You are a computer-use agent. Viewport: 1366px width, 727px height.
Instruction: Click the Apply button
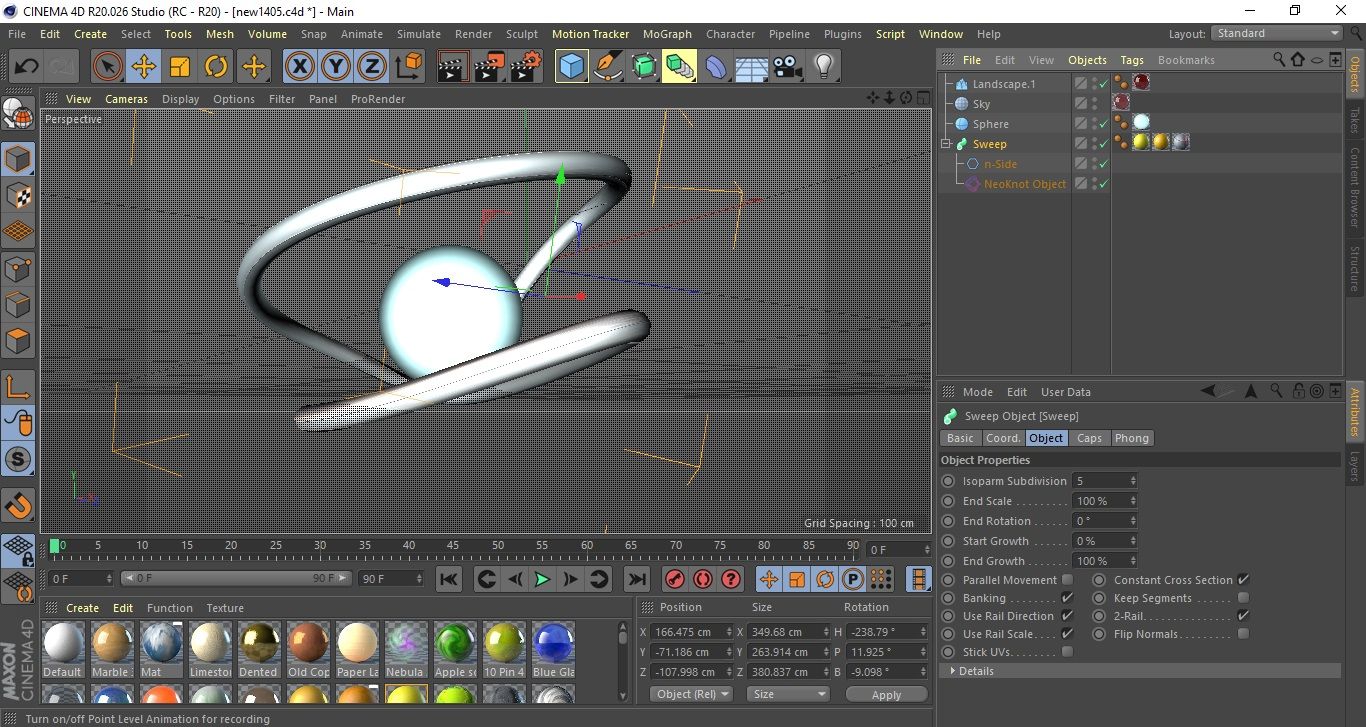(886, 694)
